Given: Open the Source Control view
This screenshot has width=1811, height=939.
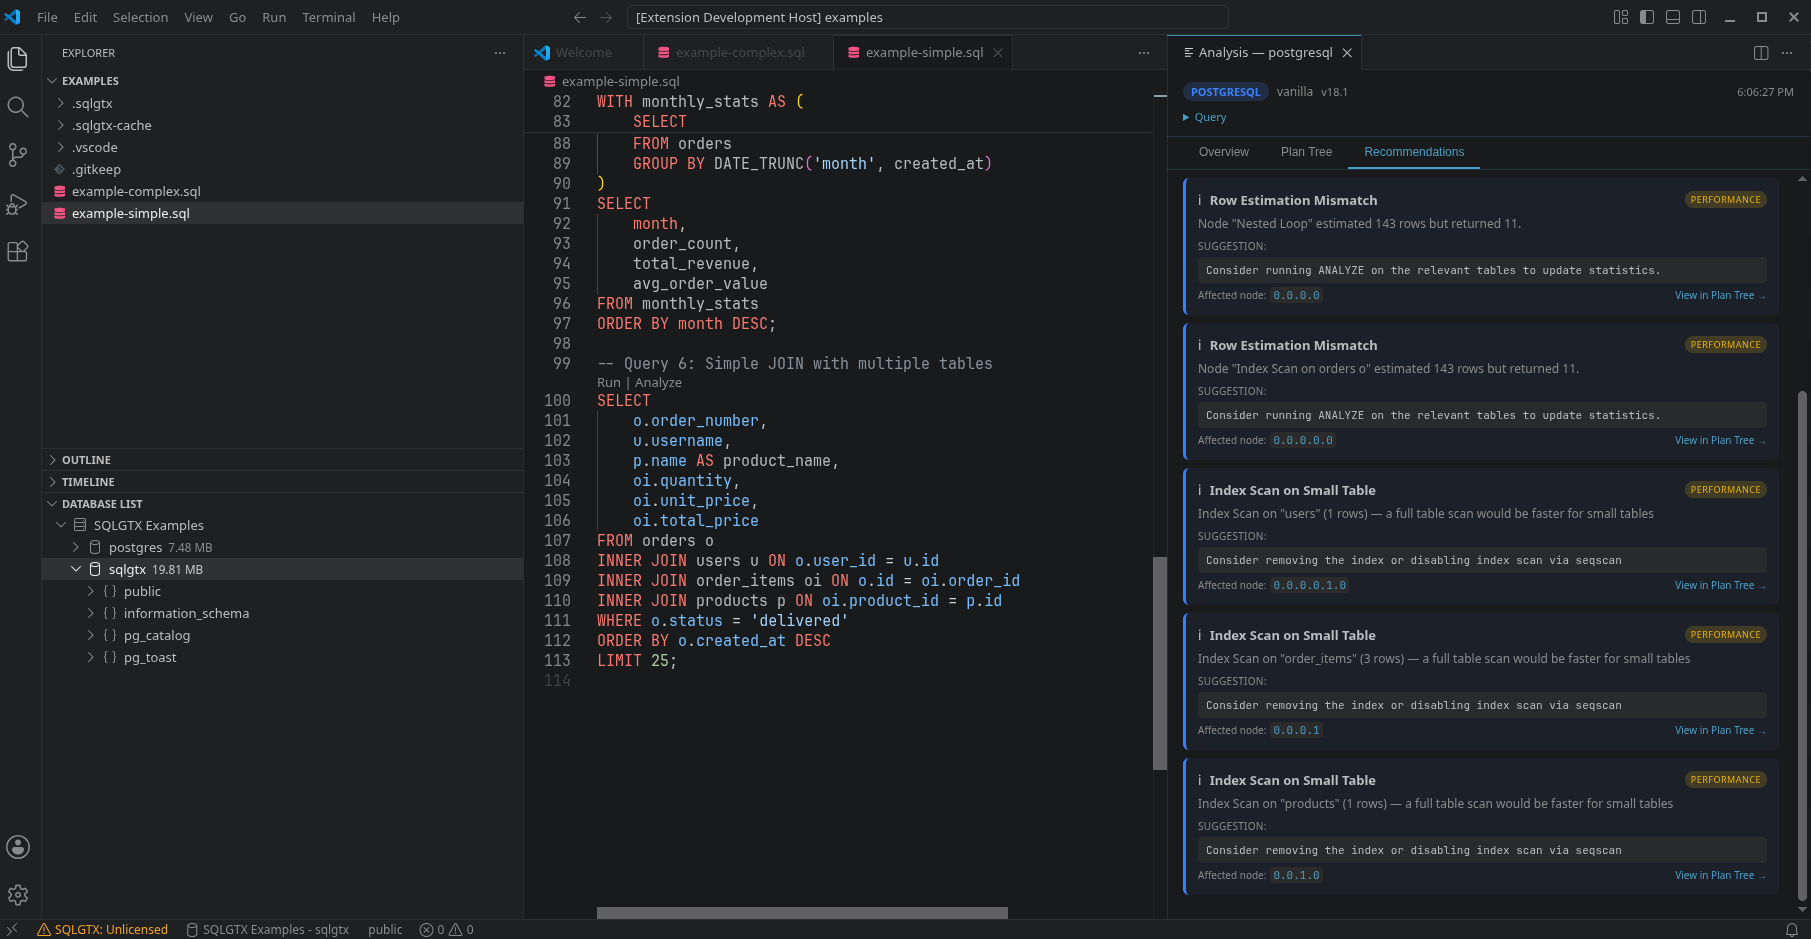Looking at the screenshot, I should click(x=18, y=155).
